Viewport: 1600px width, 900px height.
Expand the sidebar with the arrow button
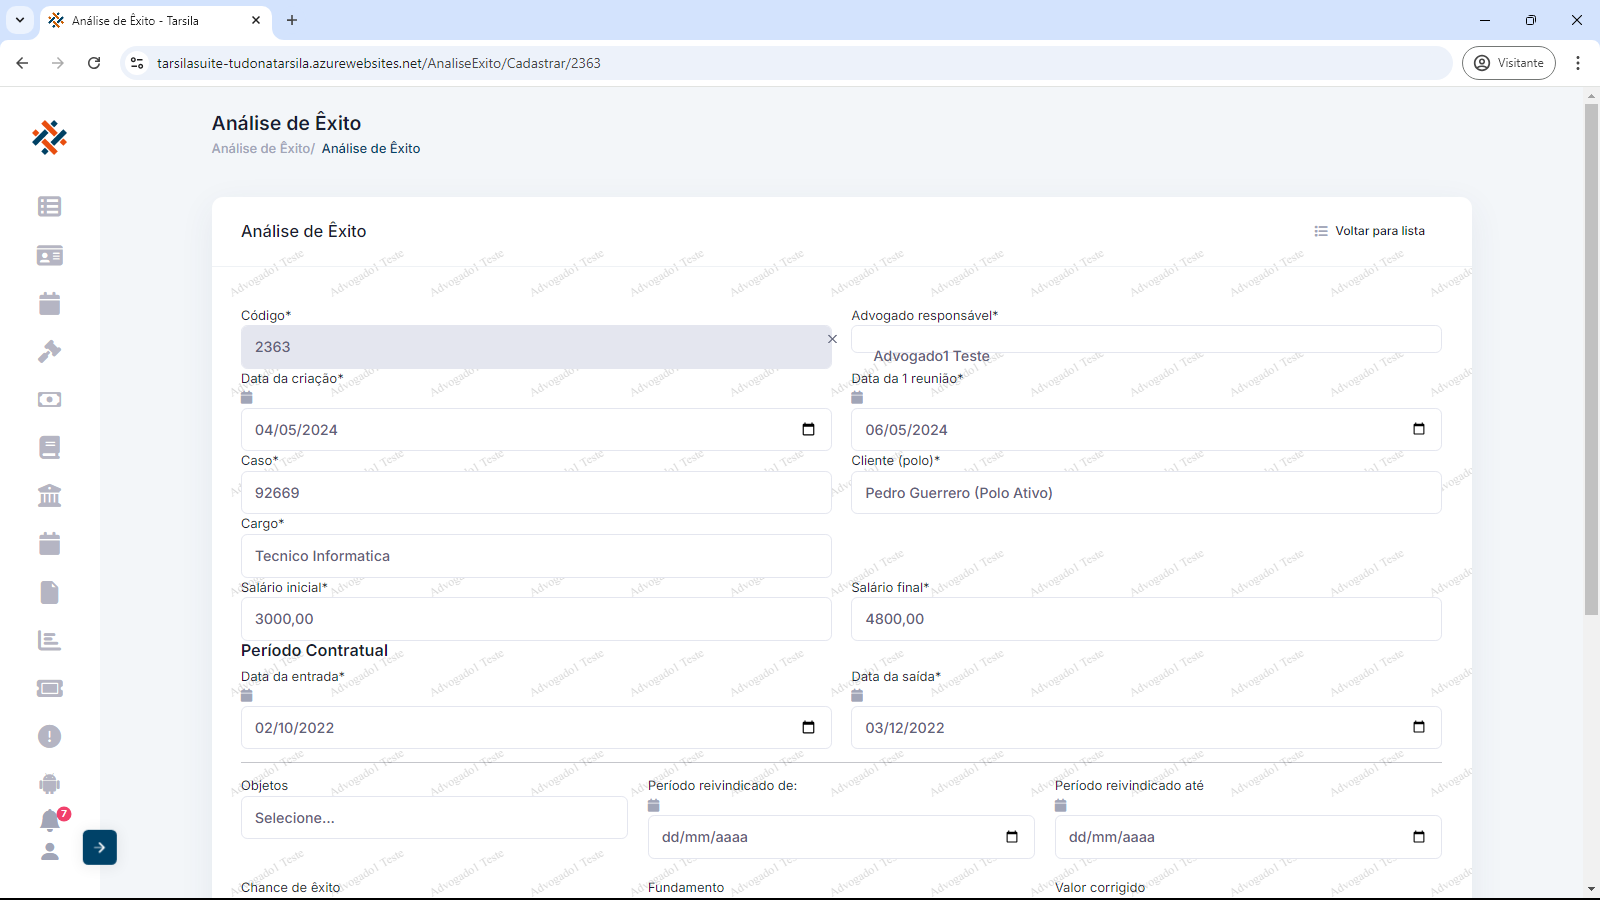point(100,847)
